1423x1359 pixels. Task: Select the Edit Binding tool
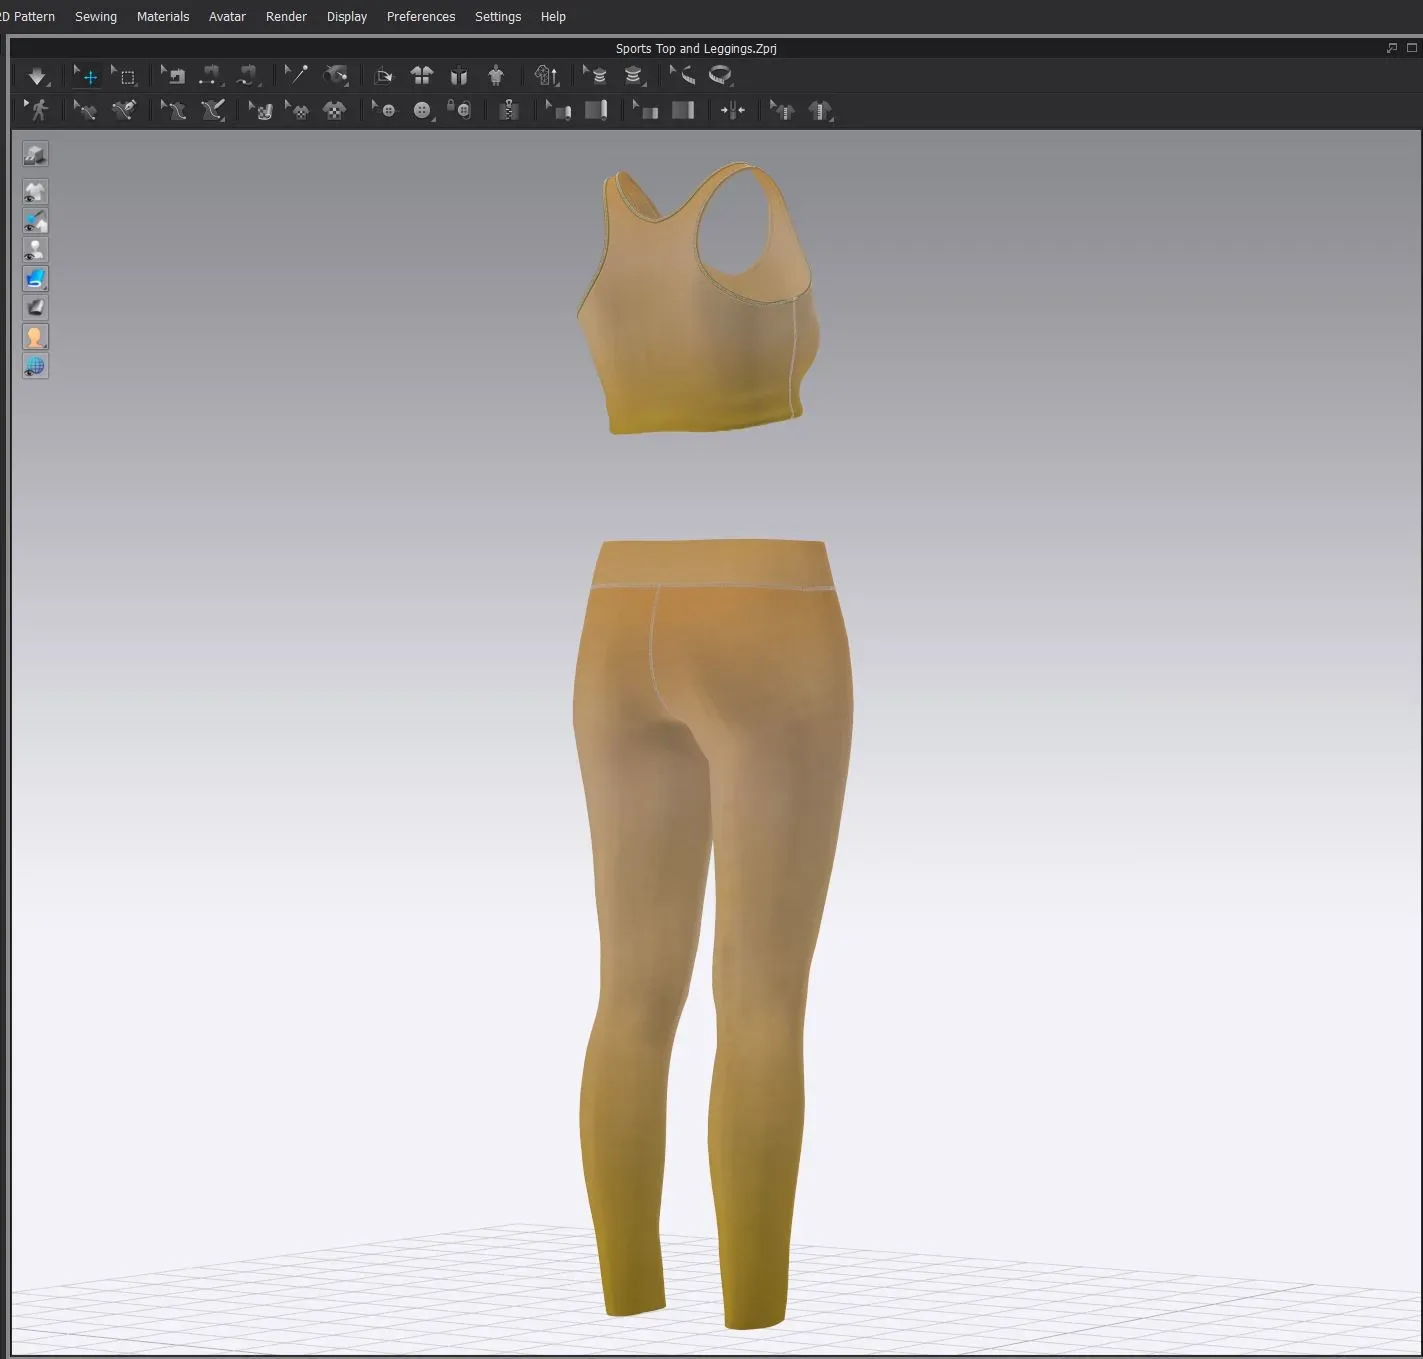click(x=645, y=110)
